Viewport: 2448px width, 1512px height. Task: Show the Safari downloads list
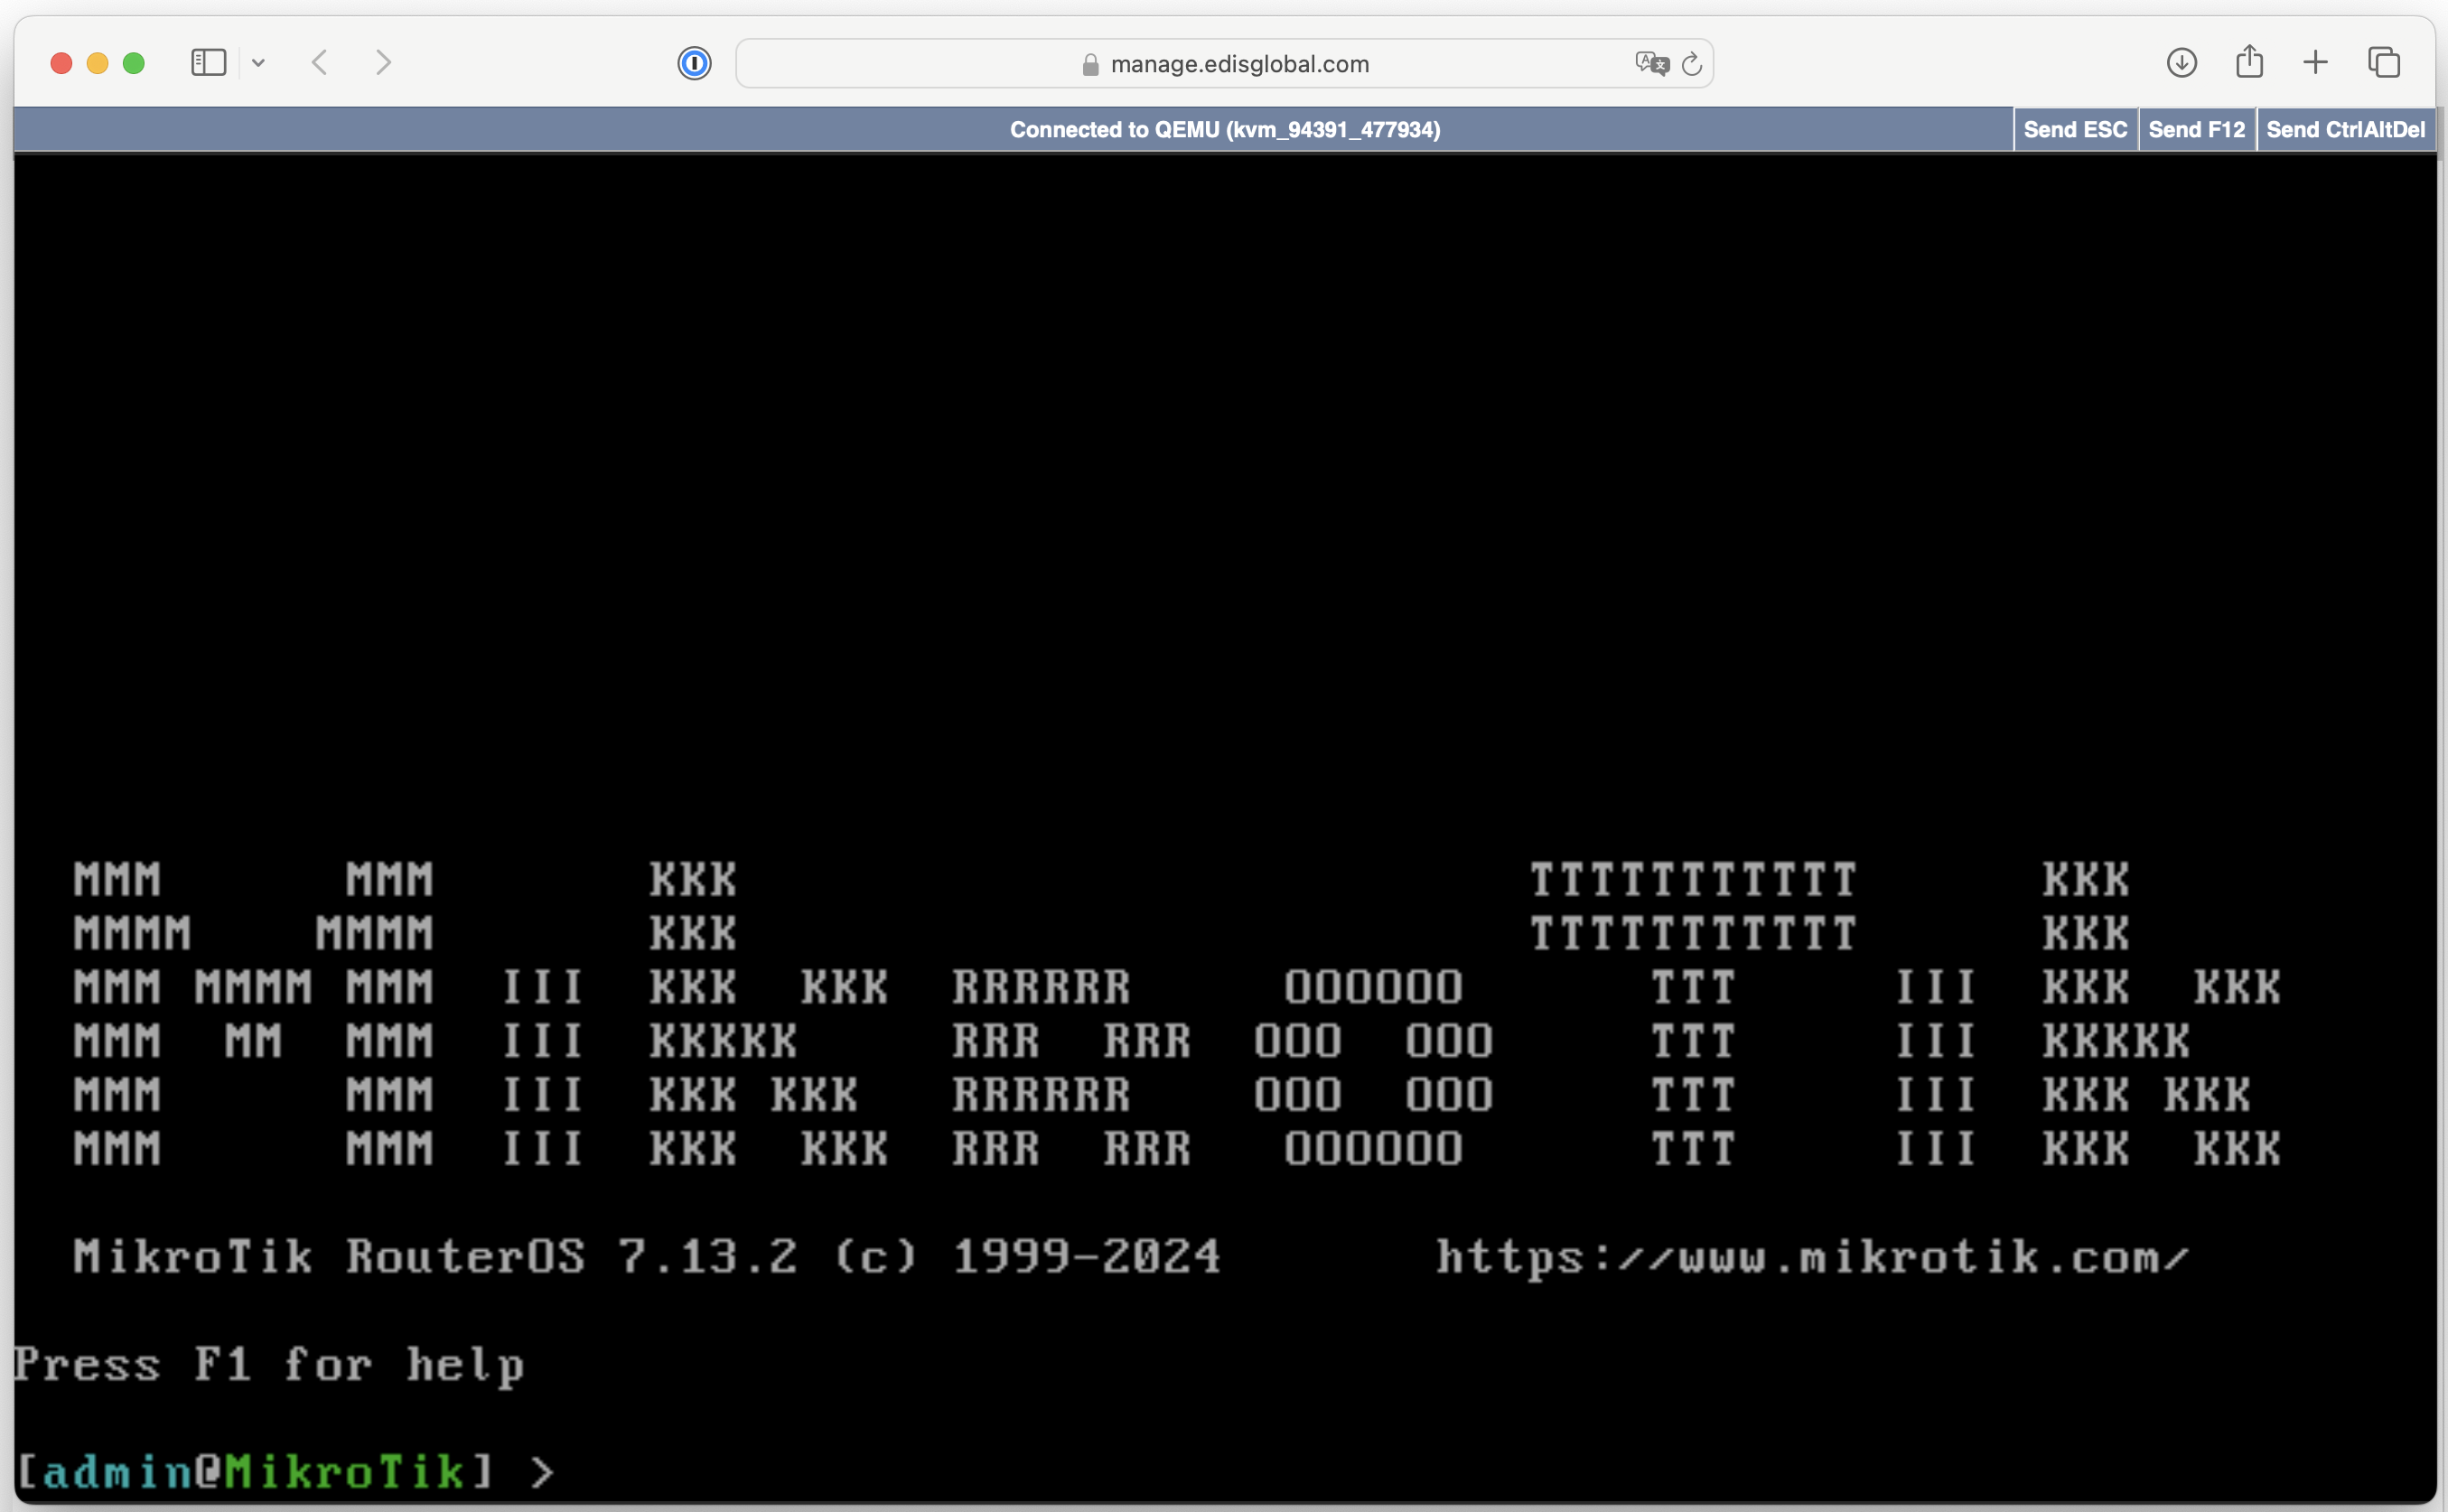[2181, 63]
